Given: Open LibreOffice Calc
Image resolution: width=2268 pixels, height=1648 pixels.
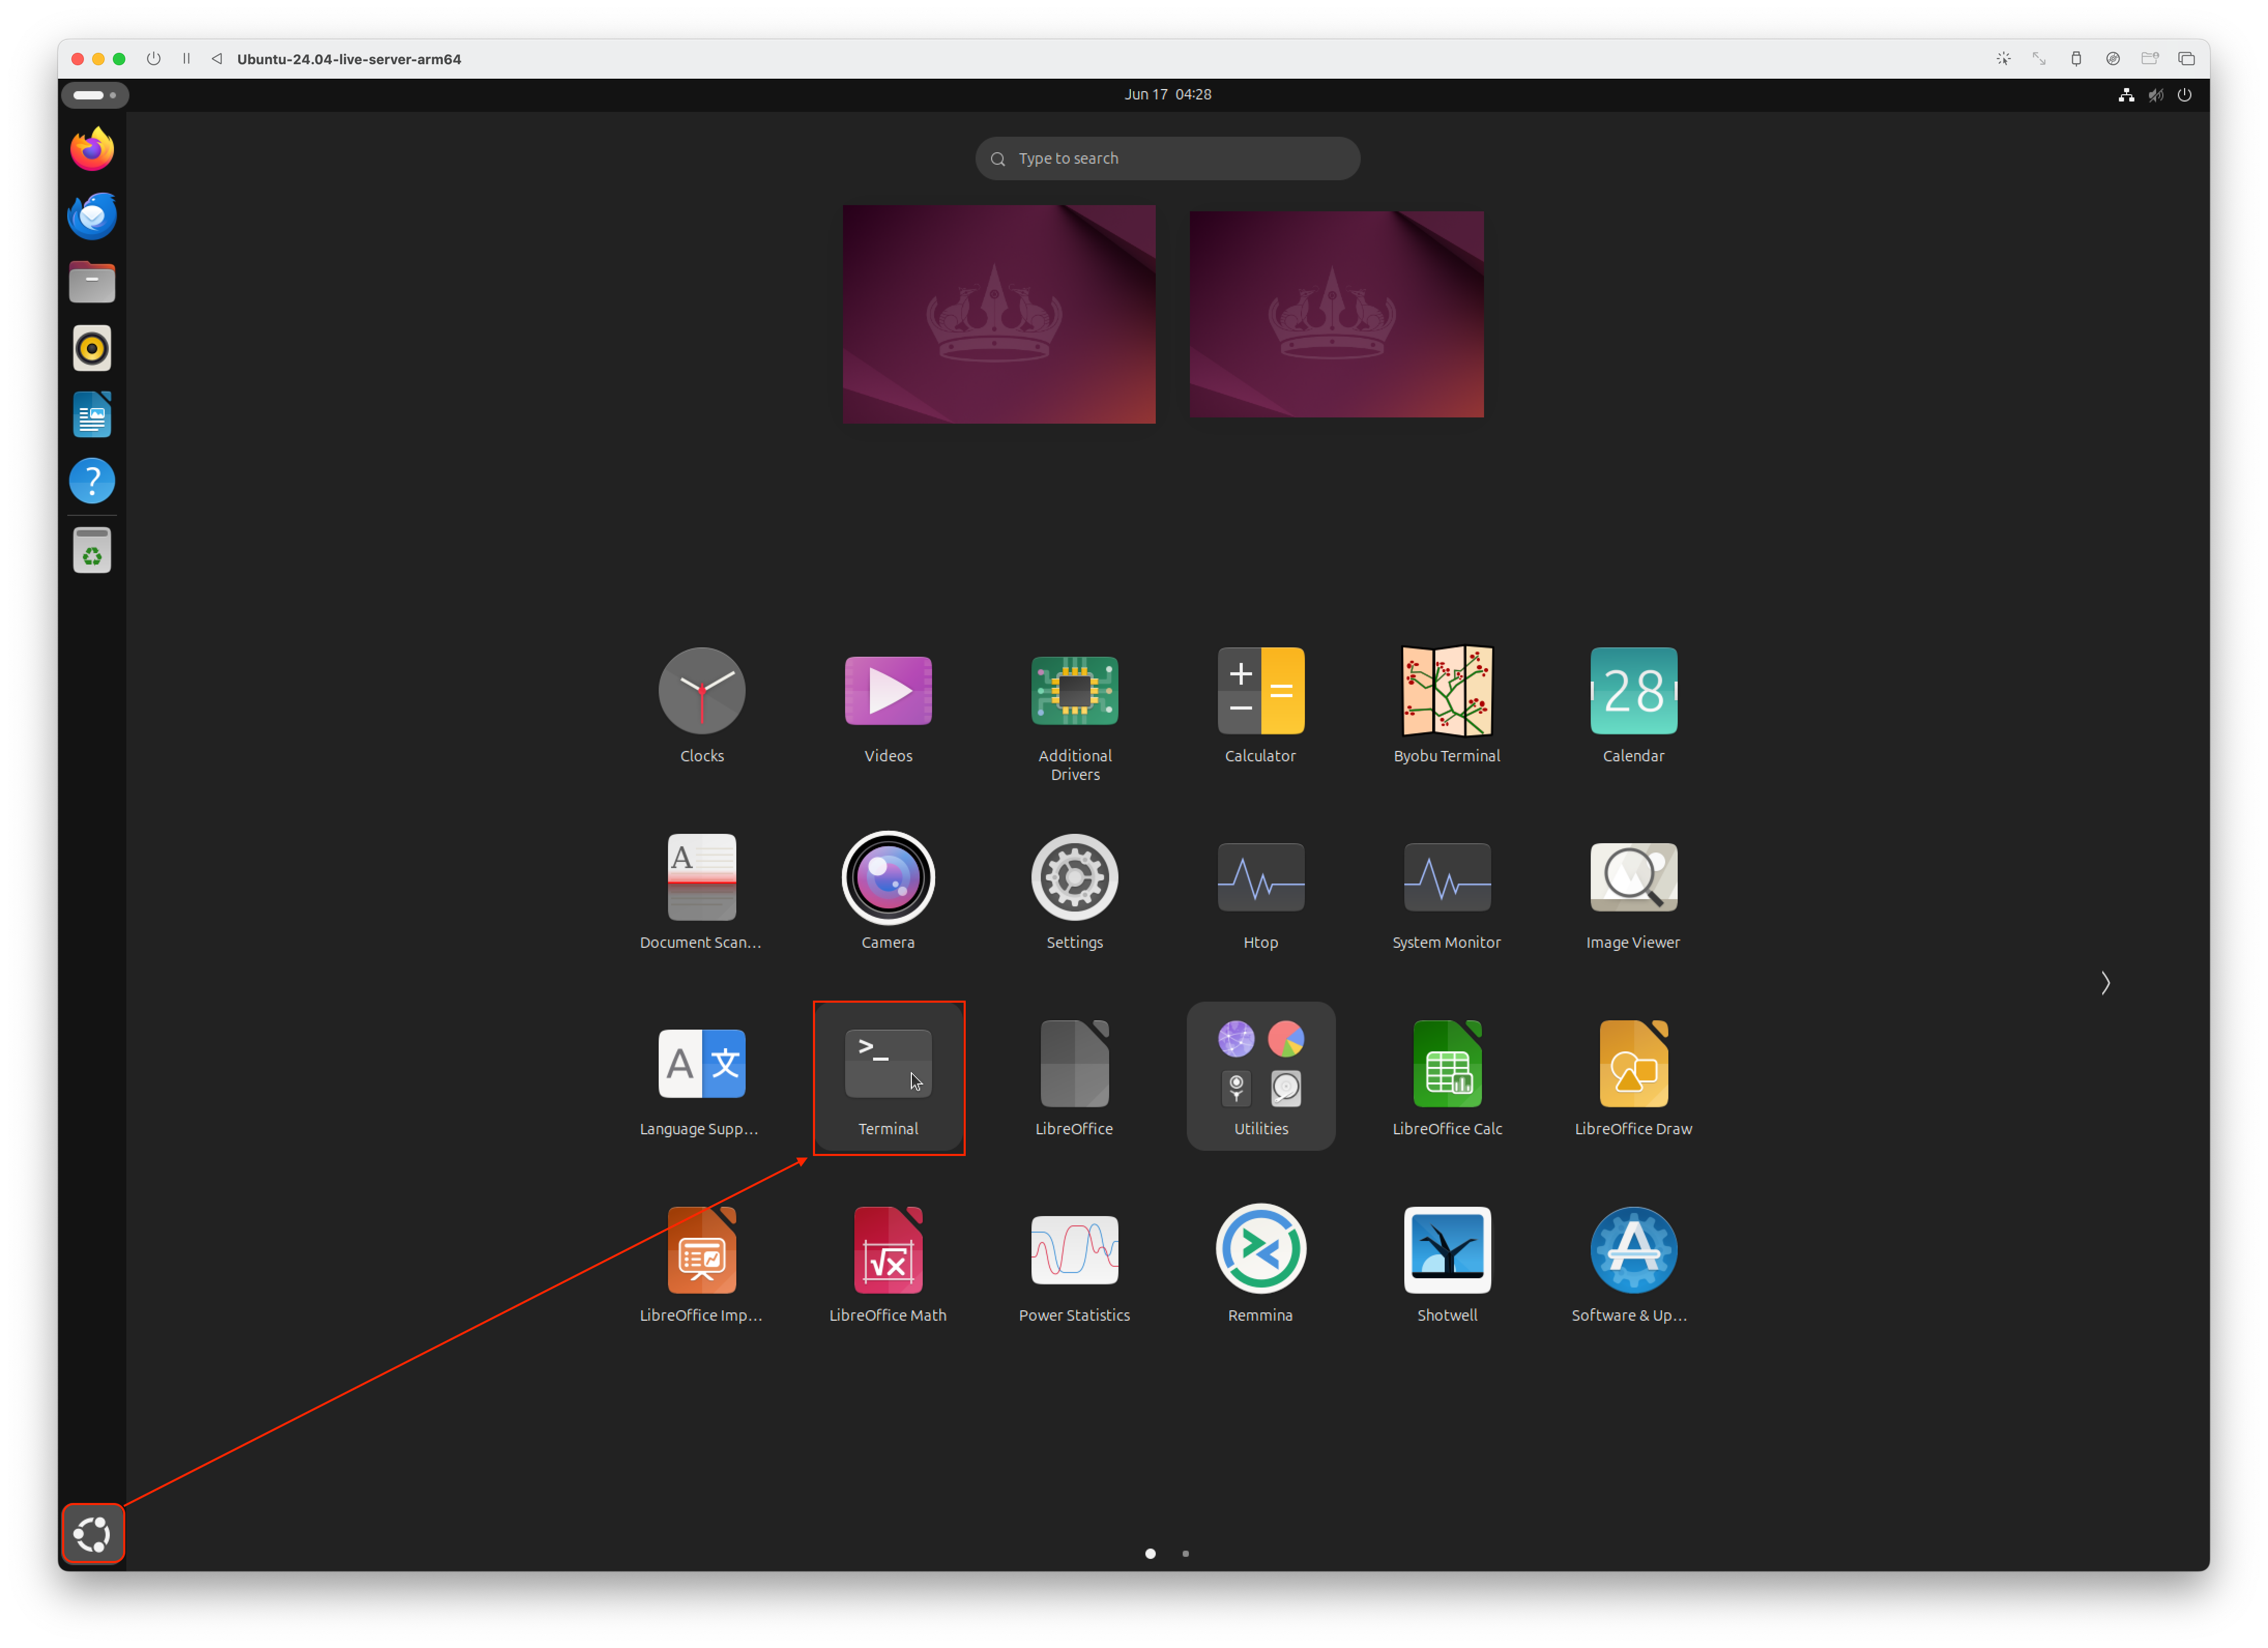Looking at the screenshot, I should click(x=1446, y=1064).
